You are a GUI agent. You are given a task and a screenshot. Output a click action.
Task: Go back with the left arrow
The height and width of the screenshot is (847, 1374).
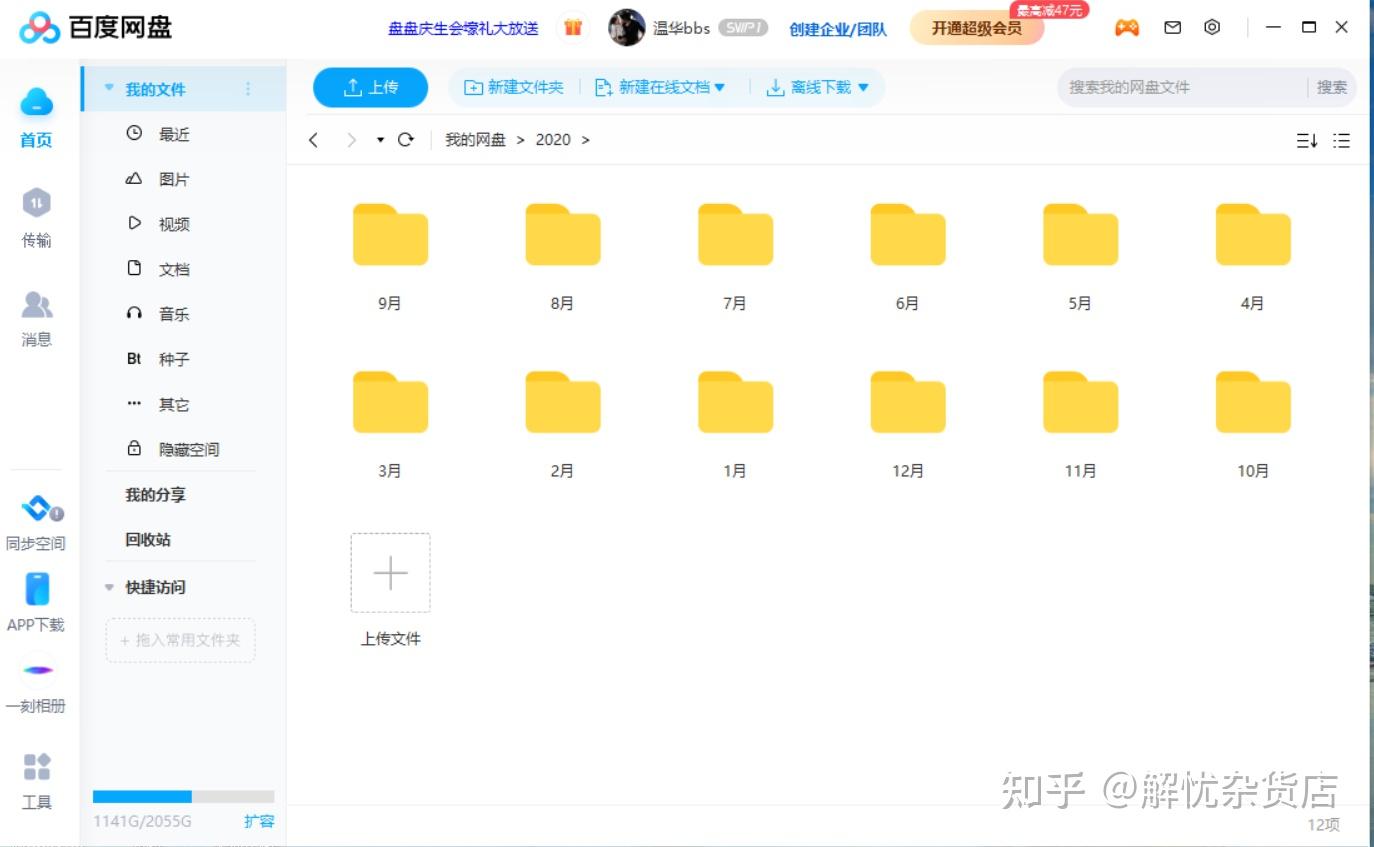point(314,140)
